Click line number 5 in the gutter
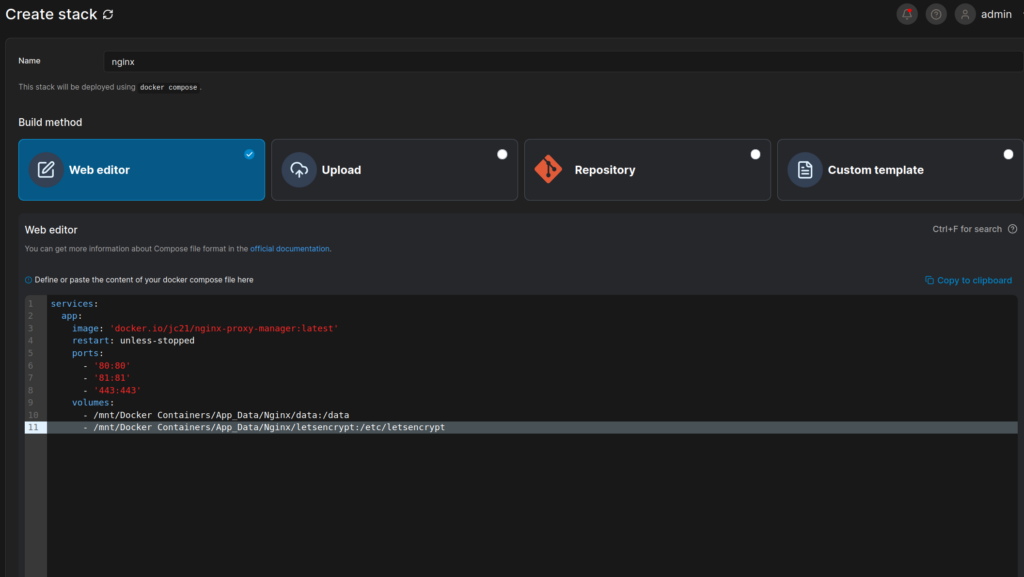The image size is (1024, 577). point(31,353)
